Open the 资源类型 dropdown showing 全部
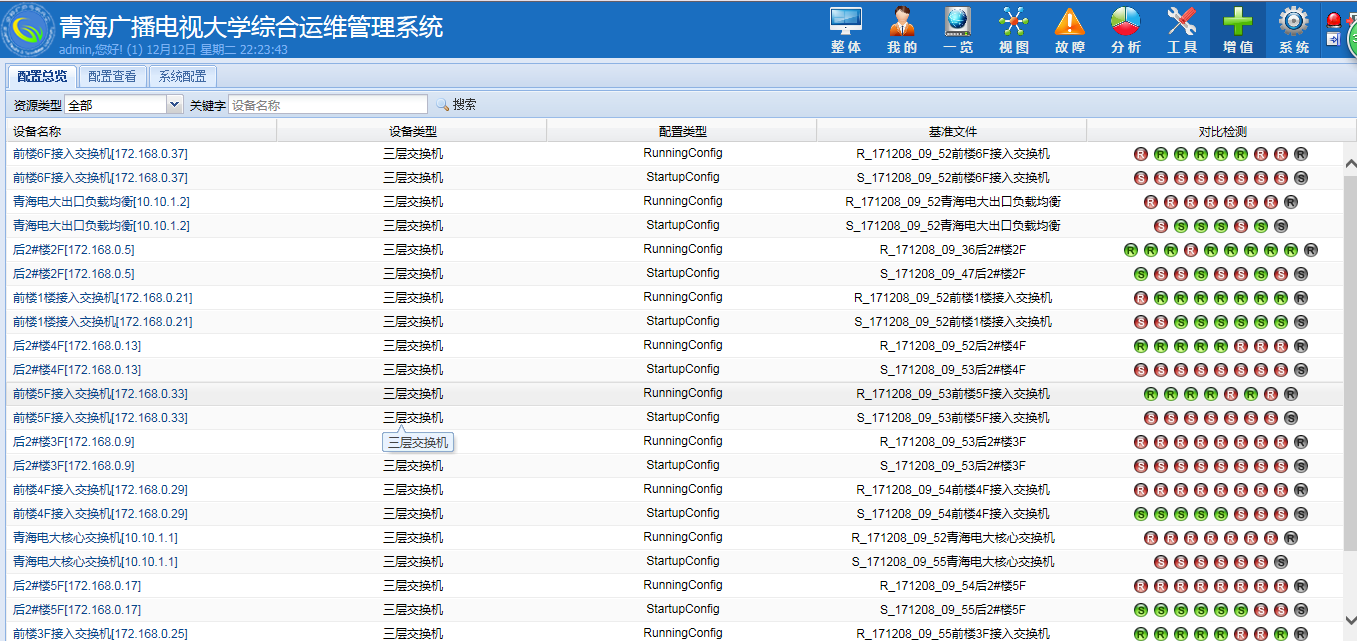This screenshot has width=1357, height=641. (123, 105)
